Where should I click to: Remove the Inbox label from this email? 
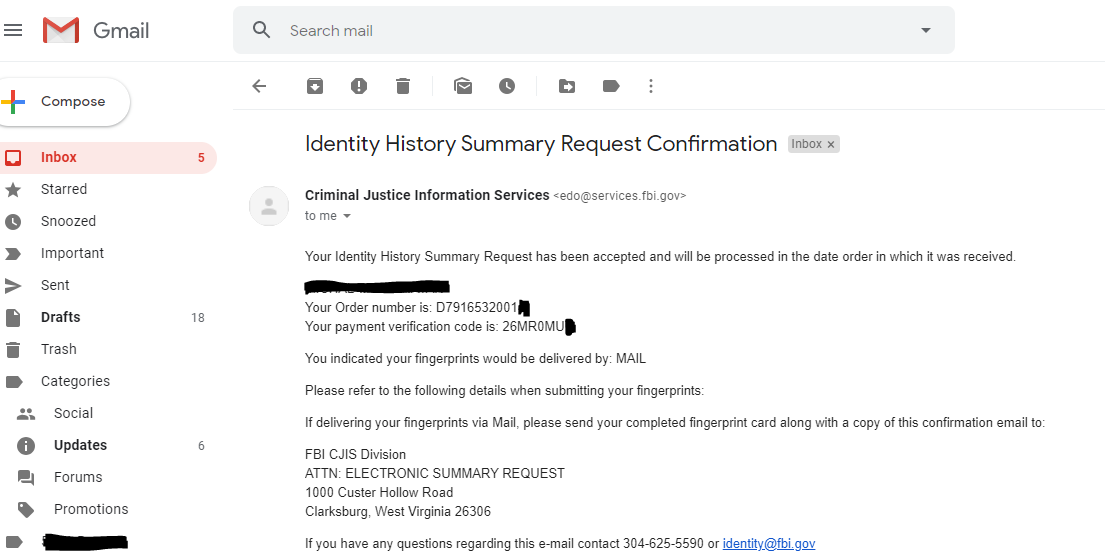coord(831,144)
